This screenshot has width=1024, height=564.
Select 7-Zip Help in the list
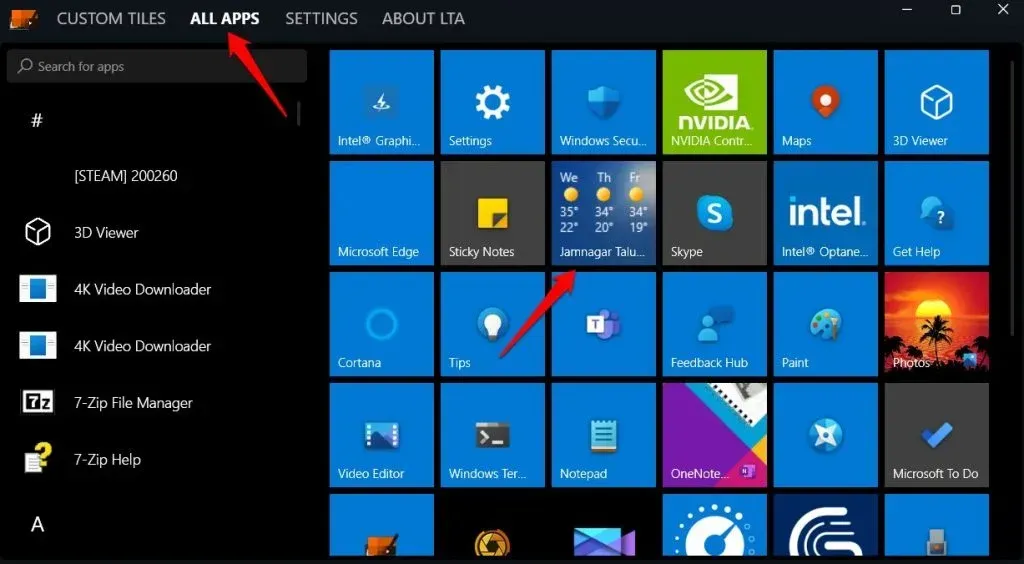pos(107,460)
